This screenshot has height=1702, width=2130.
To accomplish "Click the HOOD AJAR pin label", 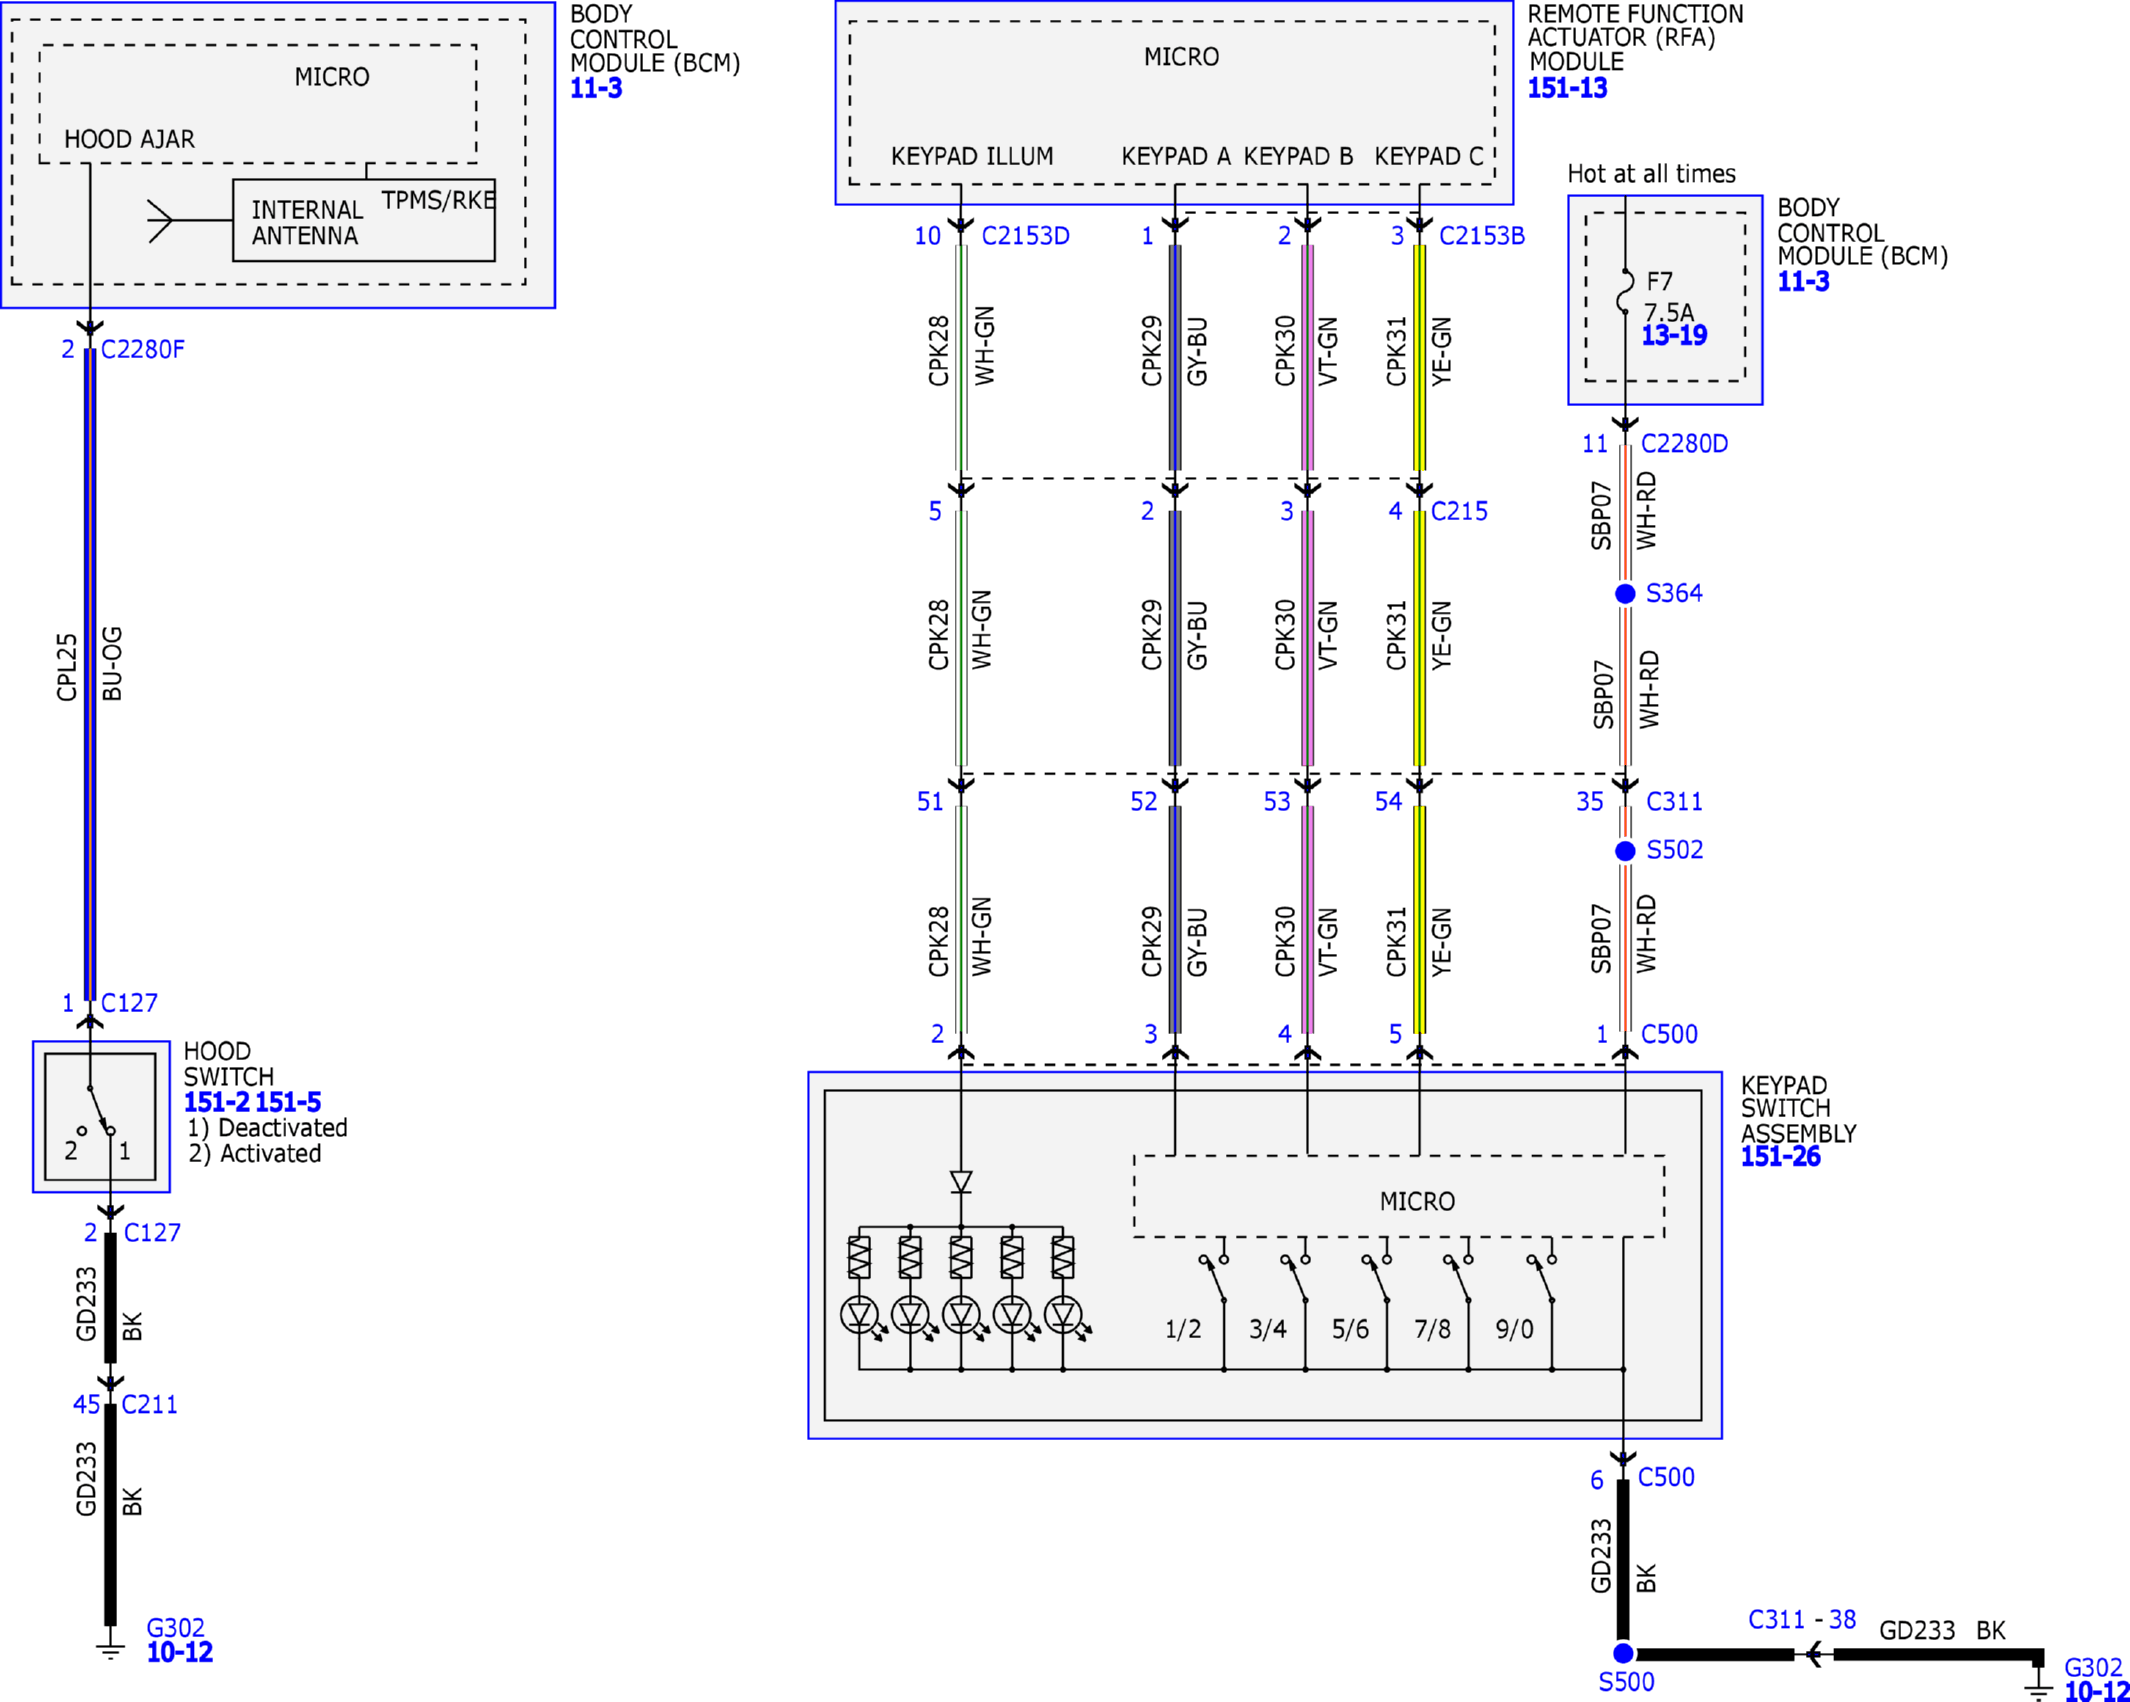I will click(129, 139).
